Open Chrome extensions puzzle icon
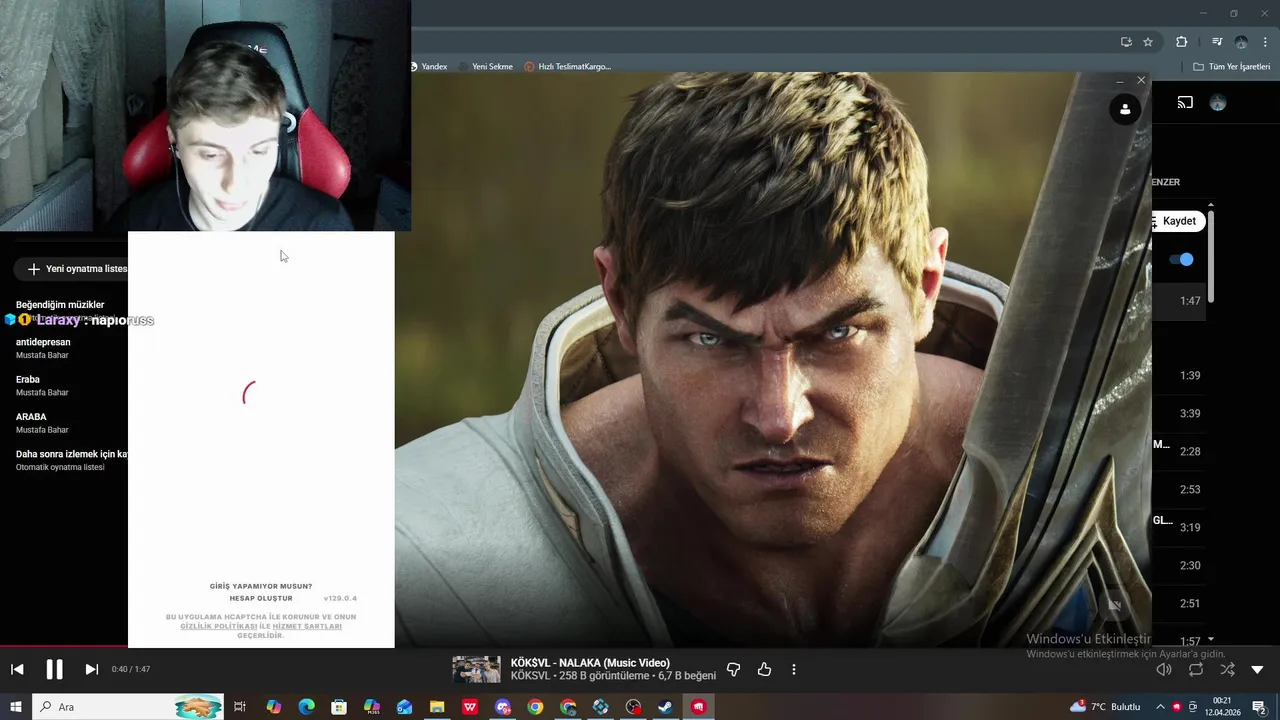Image resolution: width=1280 pixels, height=720 pixels. 1181,42
